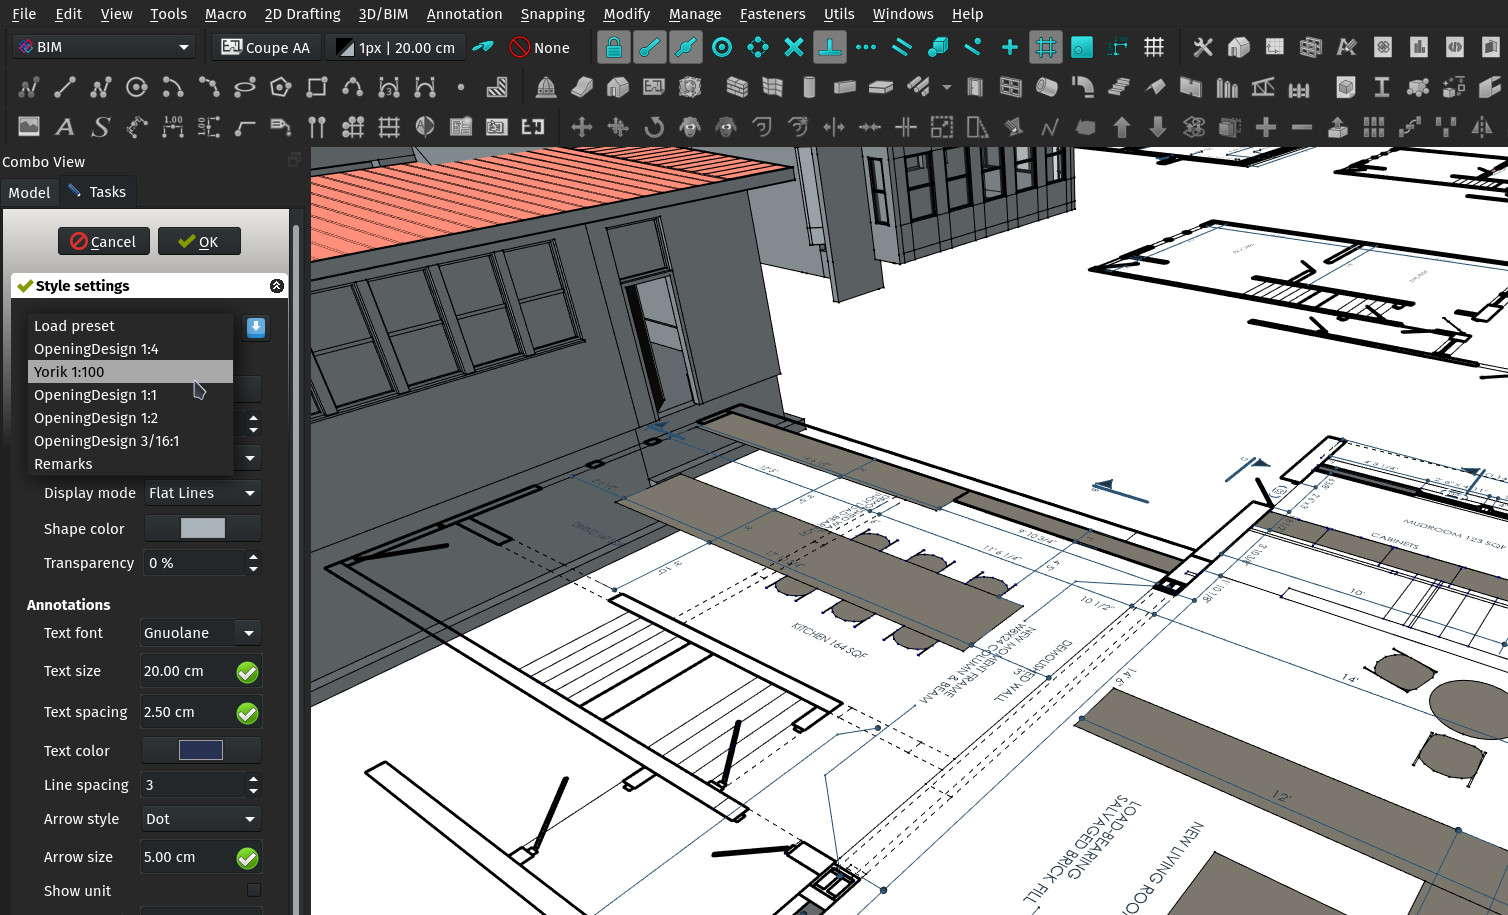Viewport: 1508px width, 915px height.
Task: Select the Shape from text tool
Action: point(100,127)
